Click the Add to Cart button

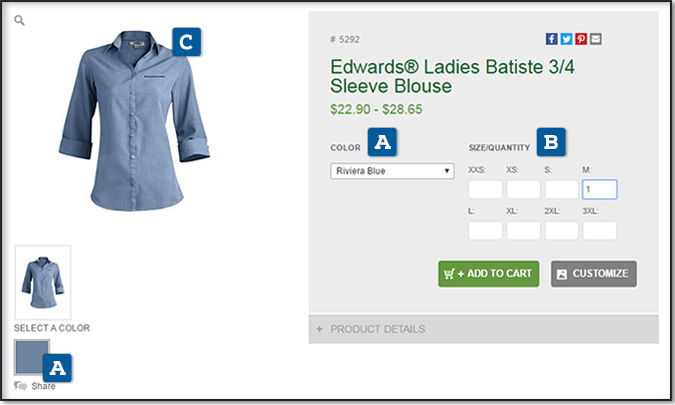pos(488,274)
